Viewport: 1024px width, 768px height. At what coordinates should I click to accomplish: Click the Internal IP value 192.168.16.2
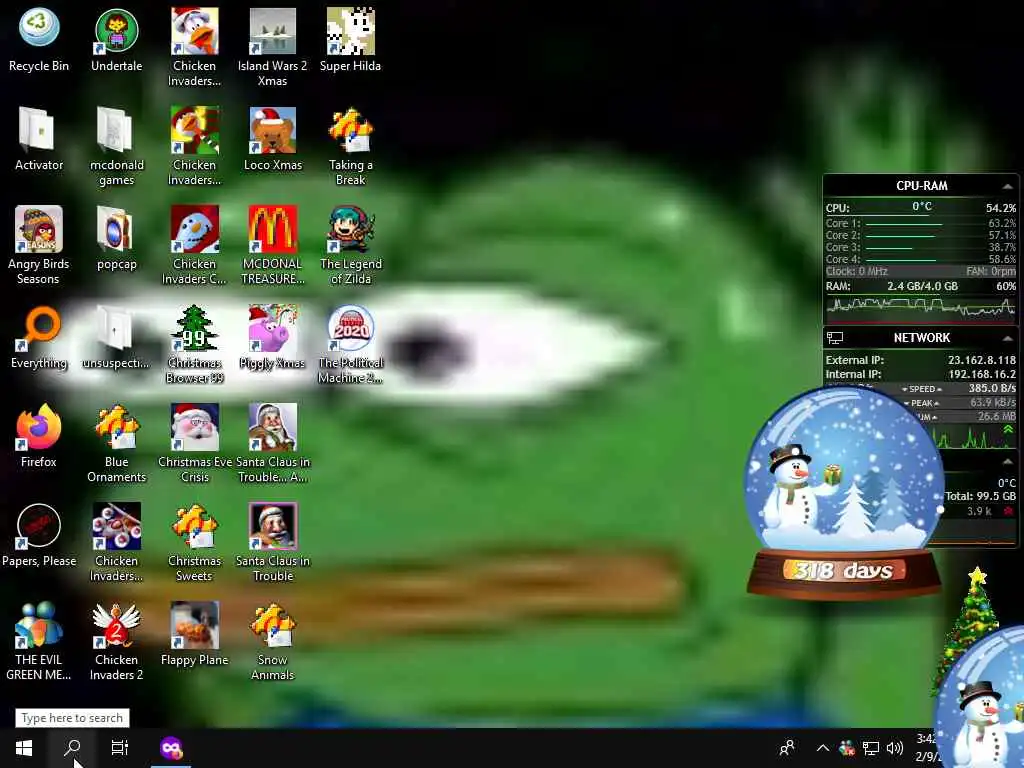[982, 374]
